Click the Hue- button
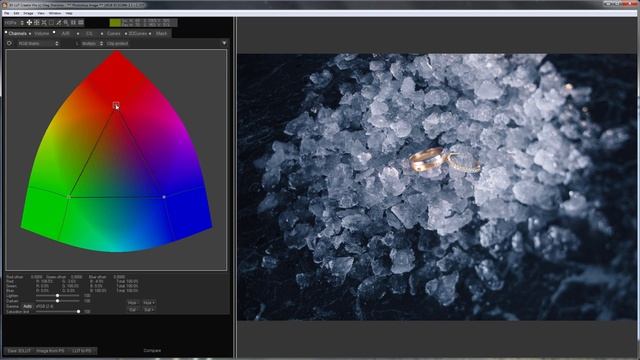640x360 pixels. pyautogui.click(x=132, y=303)
